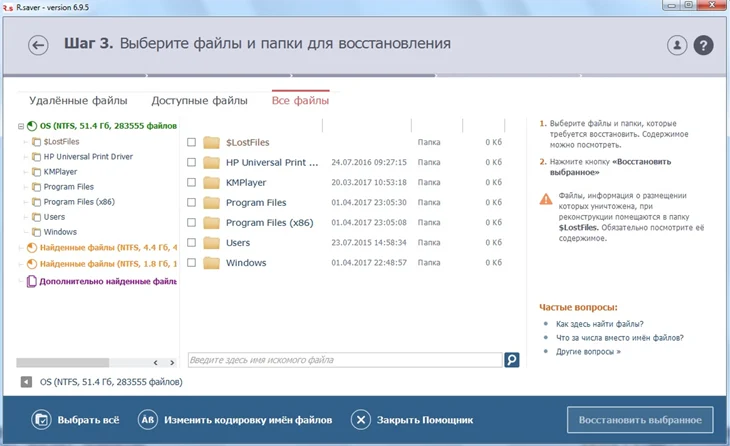The height and width of the screenshot is (446, 730).
Task: Click icon of found files 4.4 Гб
Action: click(x=32, y=248)
